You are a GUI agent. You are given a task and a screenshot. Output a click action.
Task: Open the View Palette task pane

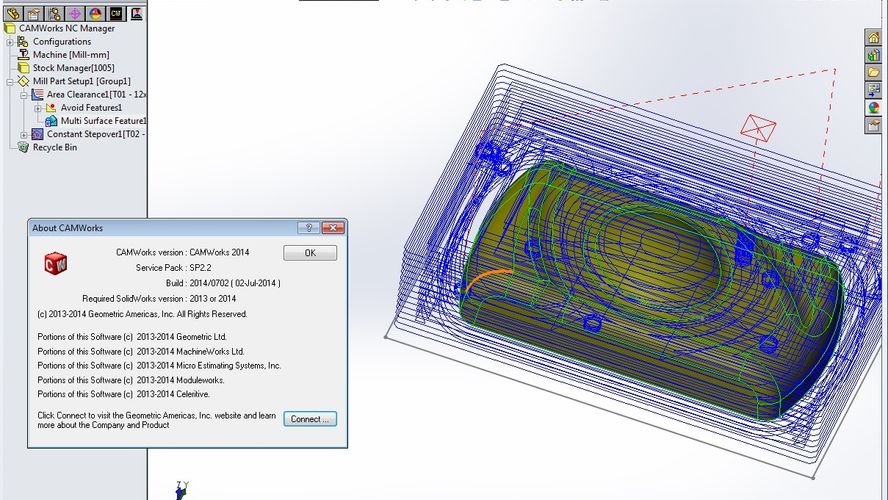point(873,90)
